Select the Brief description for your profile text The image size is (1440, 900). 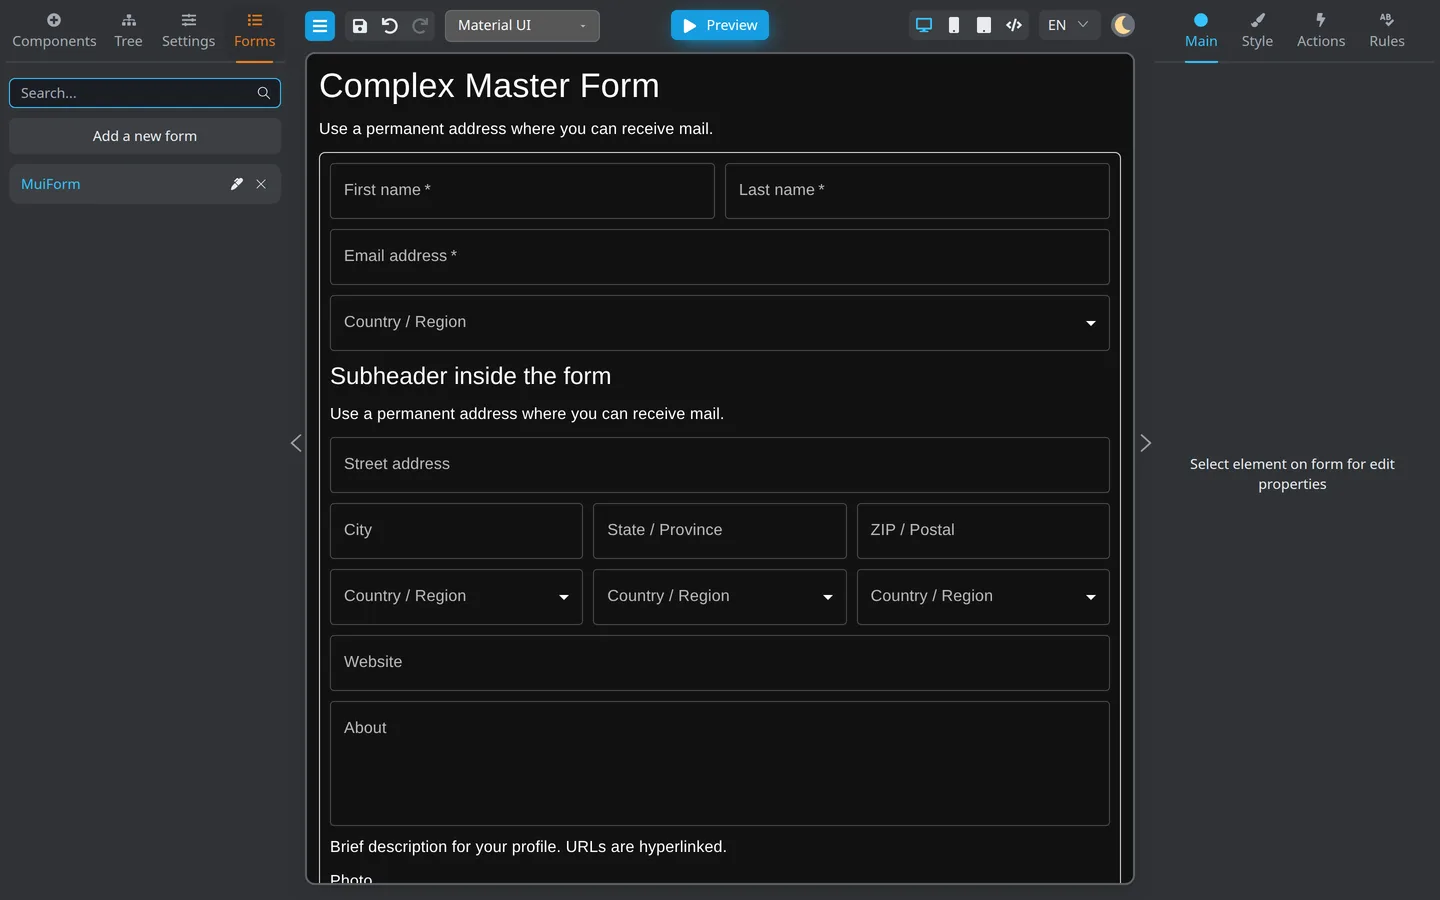pyautogui.click(x=528, y=847)
